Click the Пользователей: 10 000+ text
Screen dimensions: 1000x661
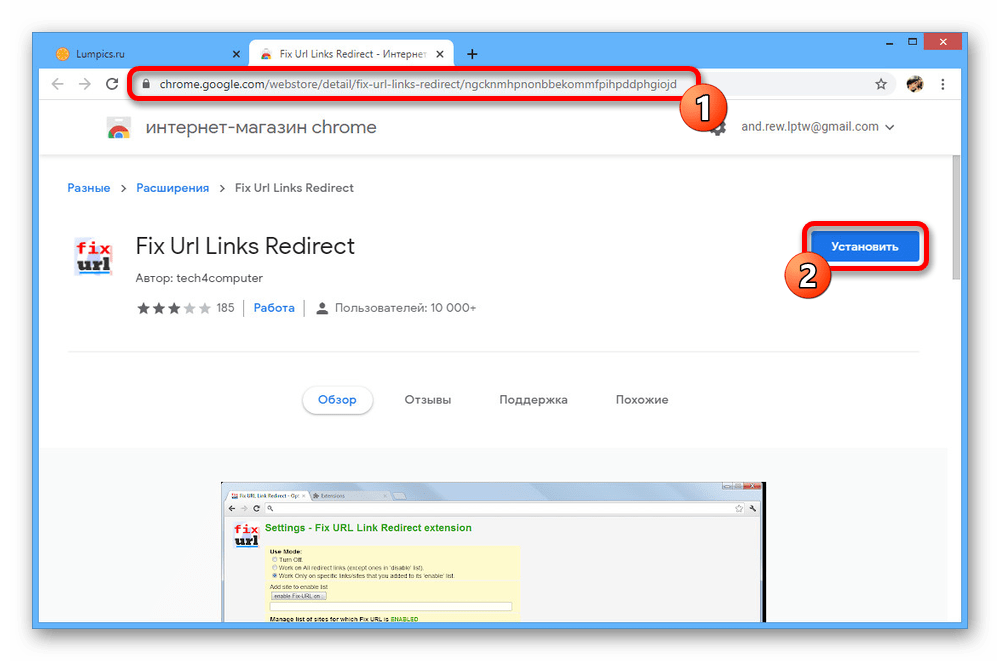pos(405,308)
